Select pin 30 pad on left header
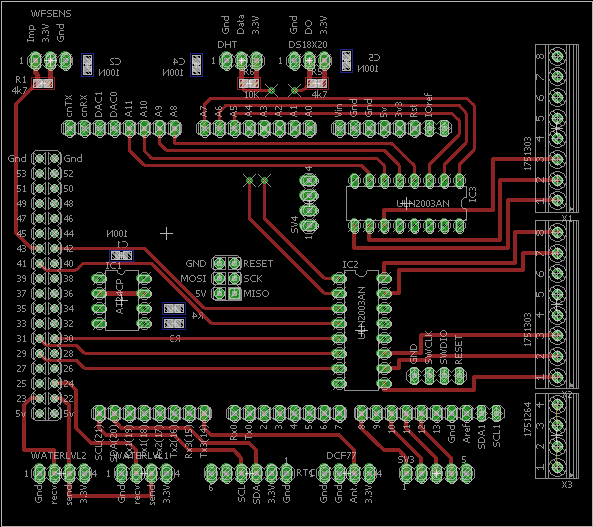This screenshot has width=593, height=527. pos(54,338)
